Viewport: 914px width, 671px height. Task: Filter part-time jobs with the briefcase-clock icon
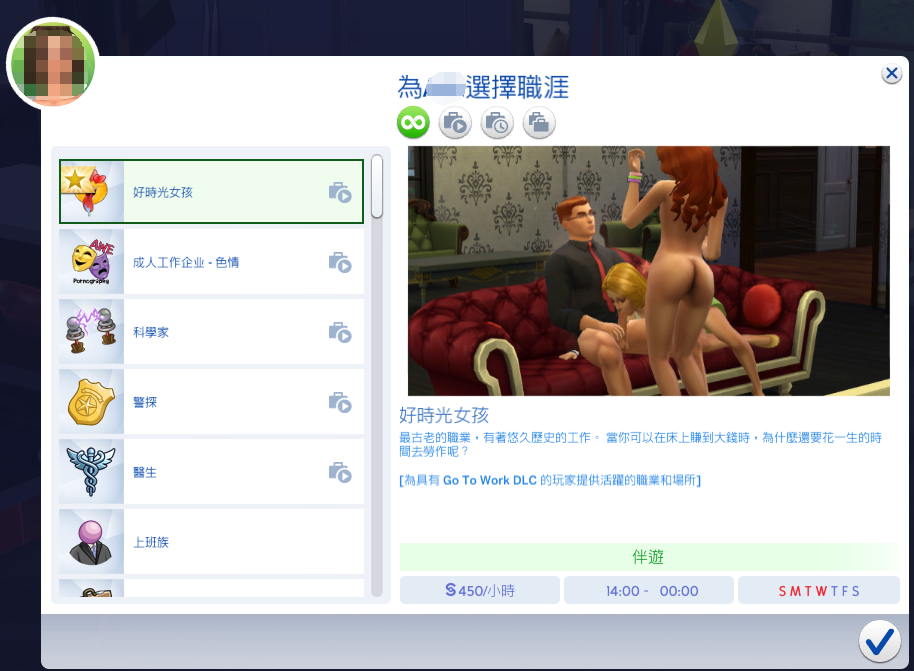coord(497,123)
